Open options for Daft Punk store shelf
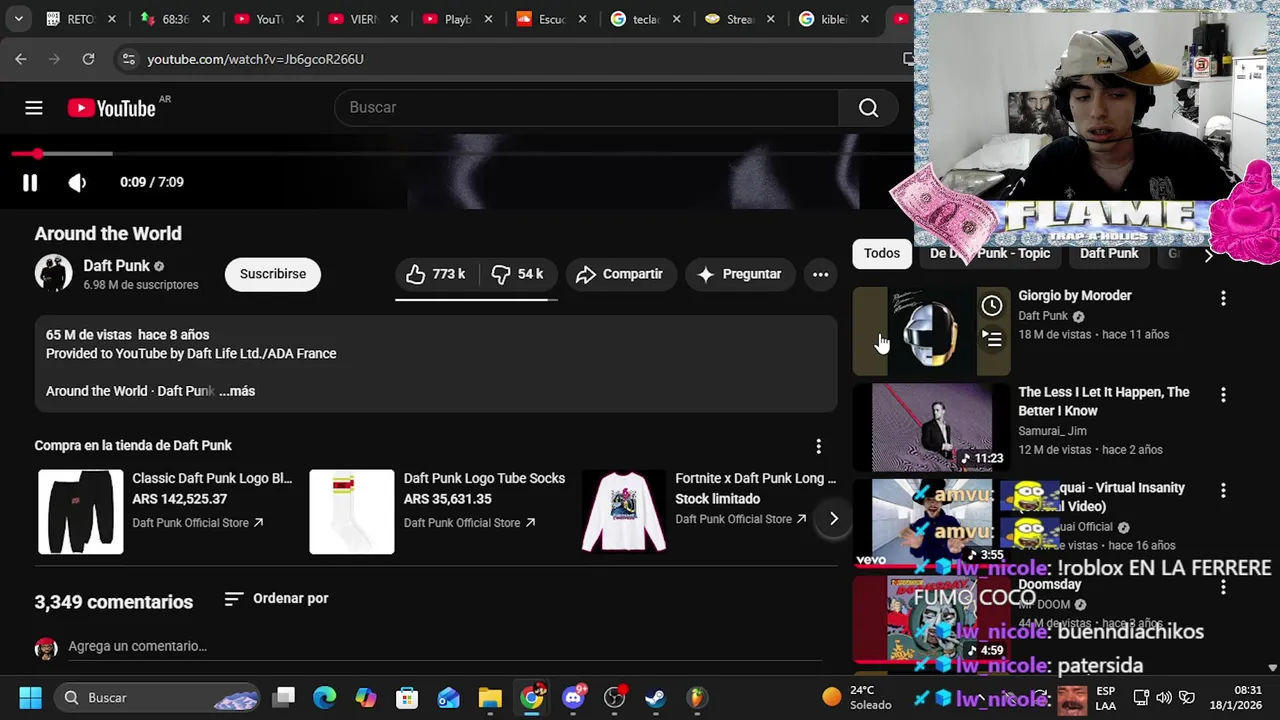This screenshot has width=1280, height=720. 818,446
